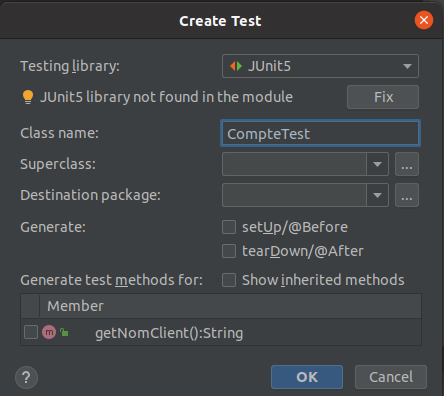Check the getNomClient() method checkbox
Image resolution: width=444 pixels, height=396 pixels.
pyautogui.click(x=31, y=332)
